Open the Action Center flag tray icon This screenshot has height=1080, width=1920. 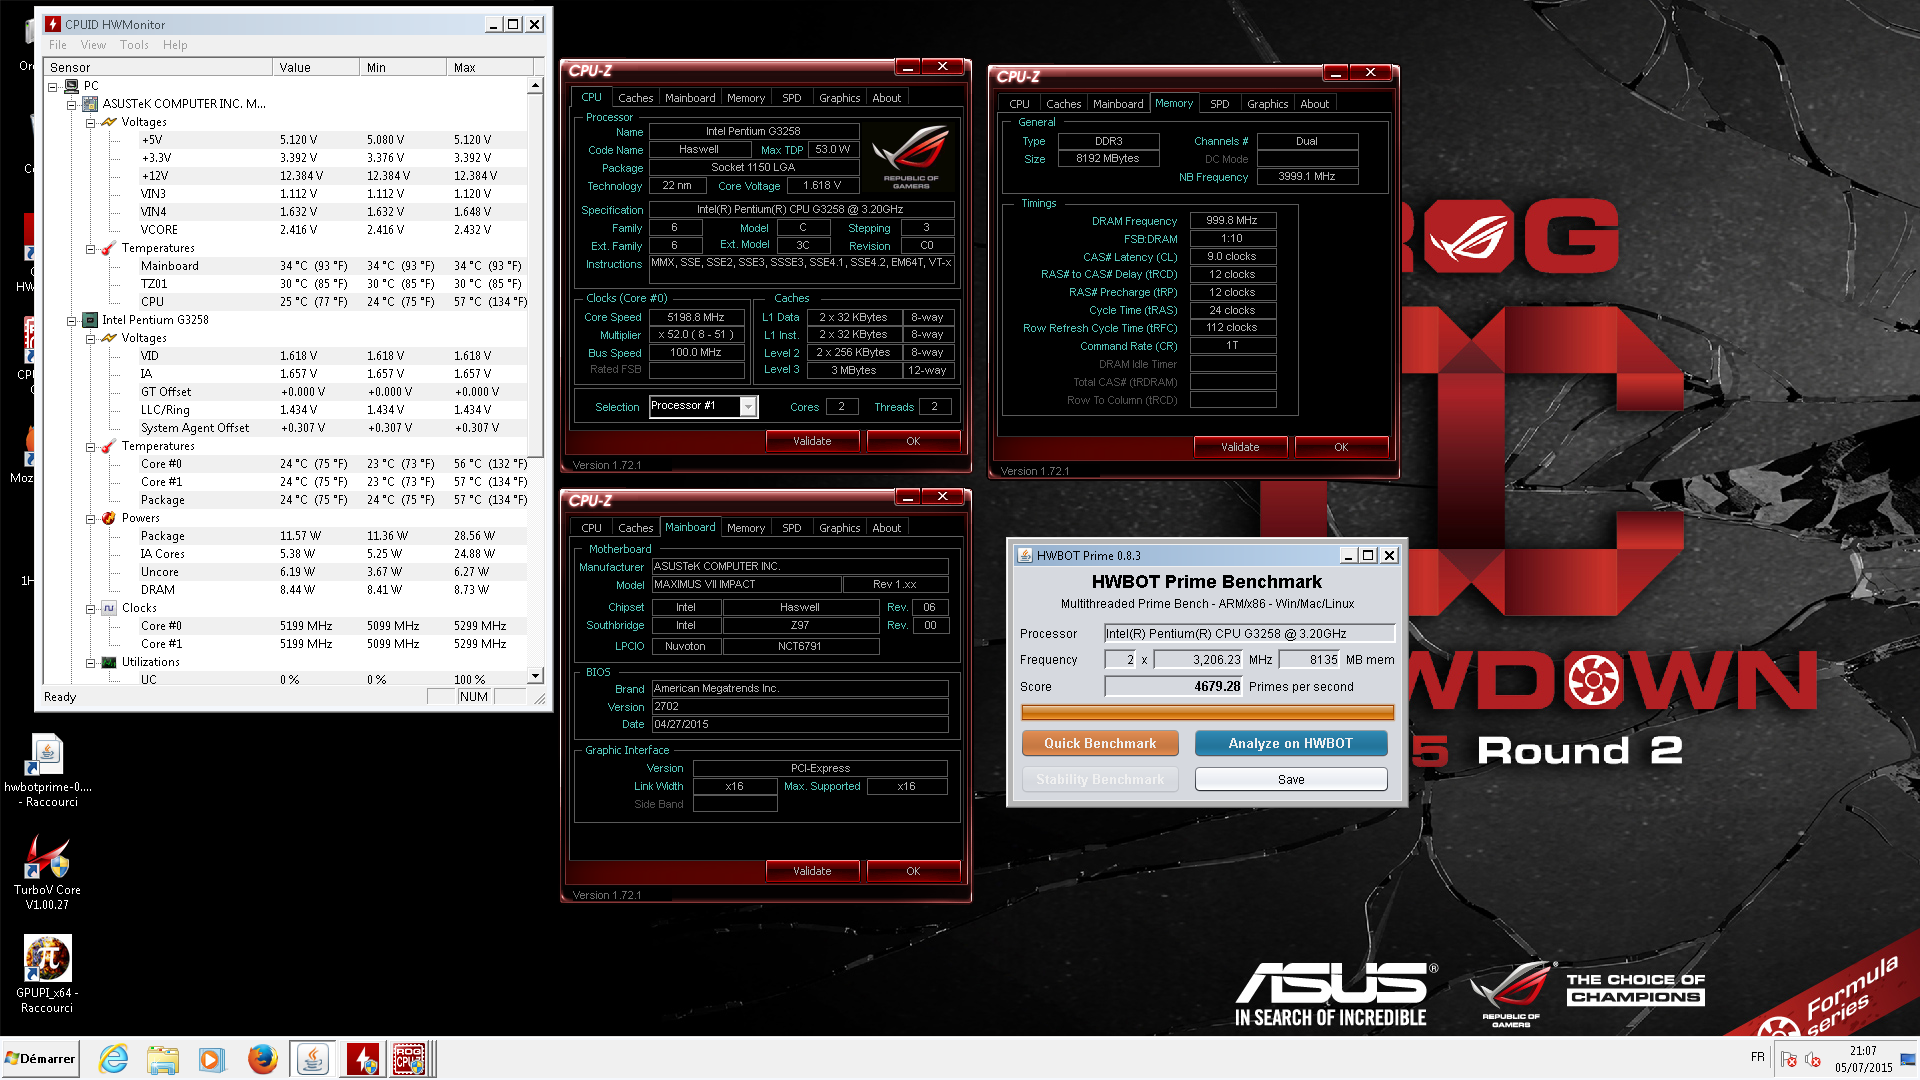(1789, 1059)
